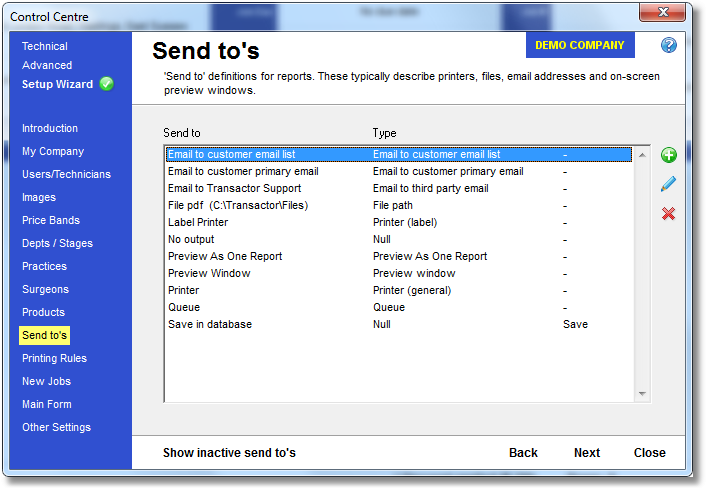Image resolution: width=707 pixels, height=491 pixels.
Task: Click the list scrollbar down arrow
Action: tap(642, 394)
